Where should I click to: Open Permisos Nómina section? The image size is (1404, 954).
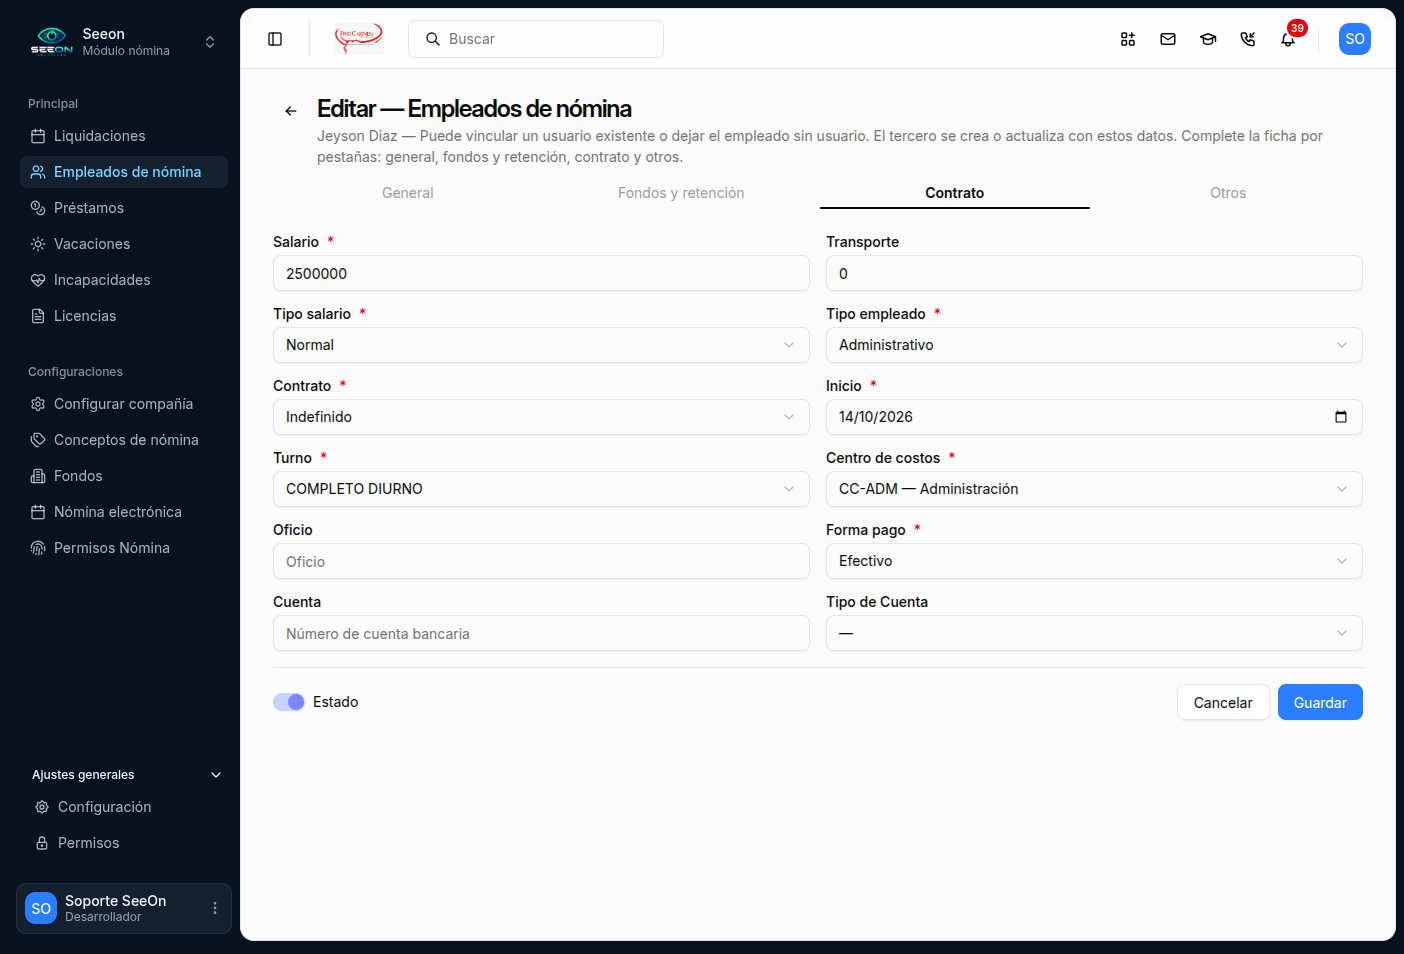tap(124, 548)
